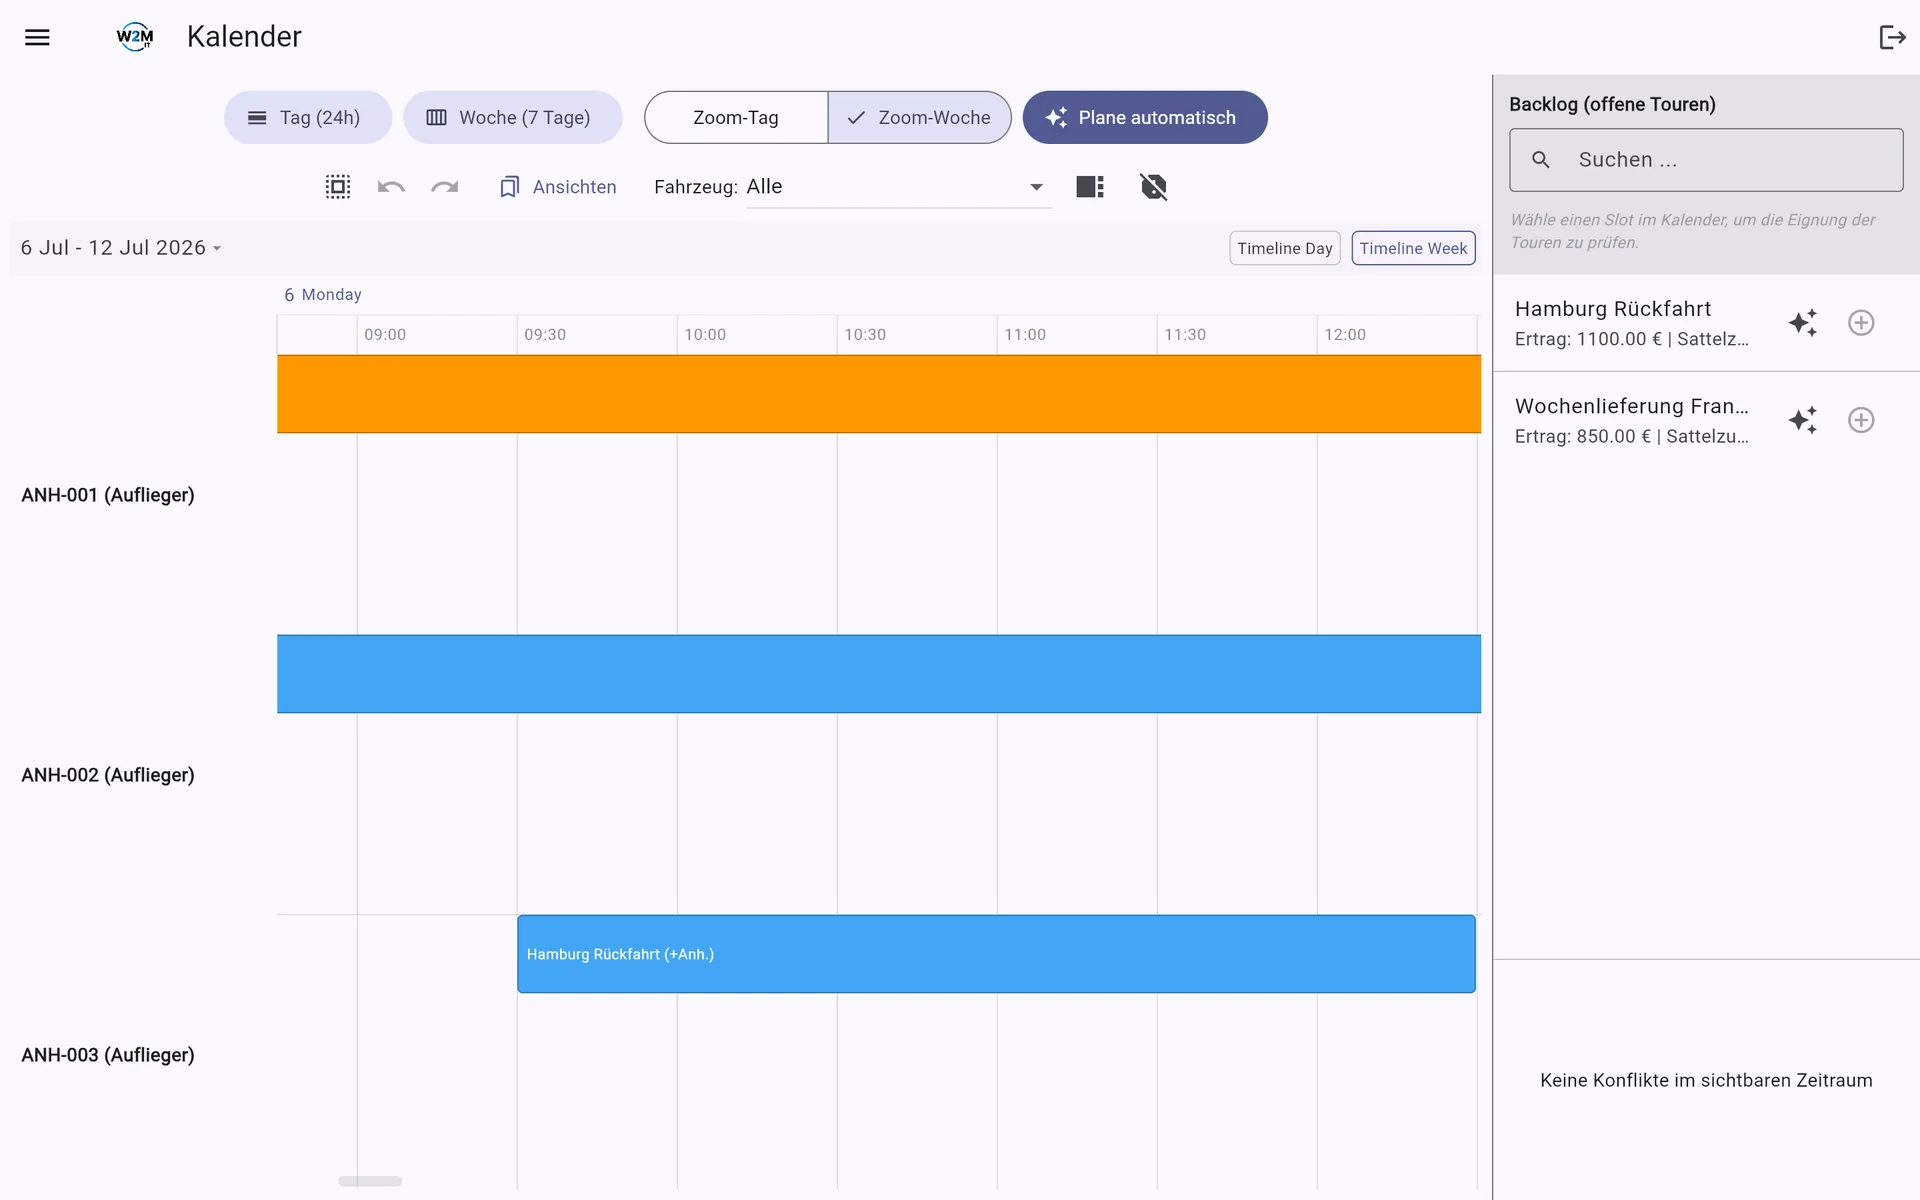1920x1200 pixels.
Task: Toggle the side panel layout icon
Action: pos(1090,187)
